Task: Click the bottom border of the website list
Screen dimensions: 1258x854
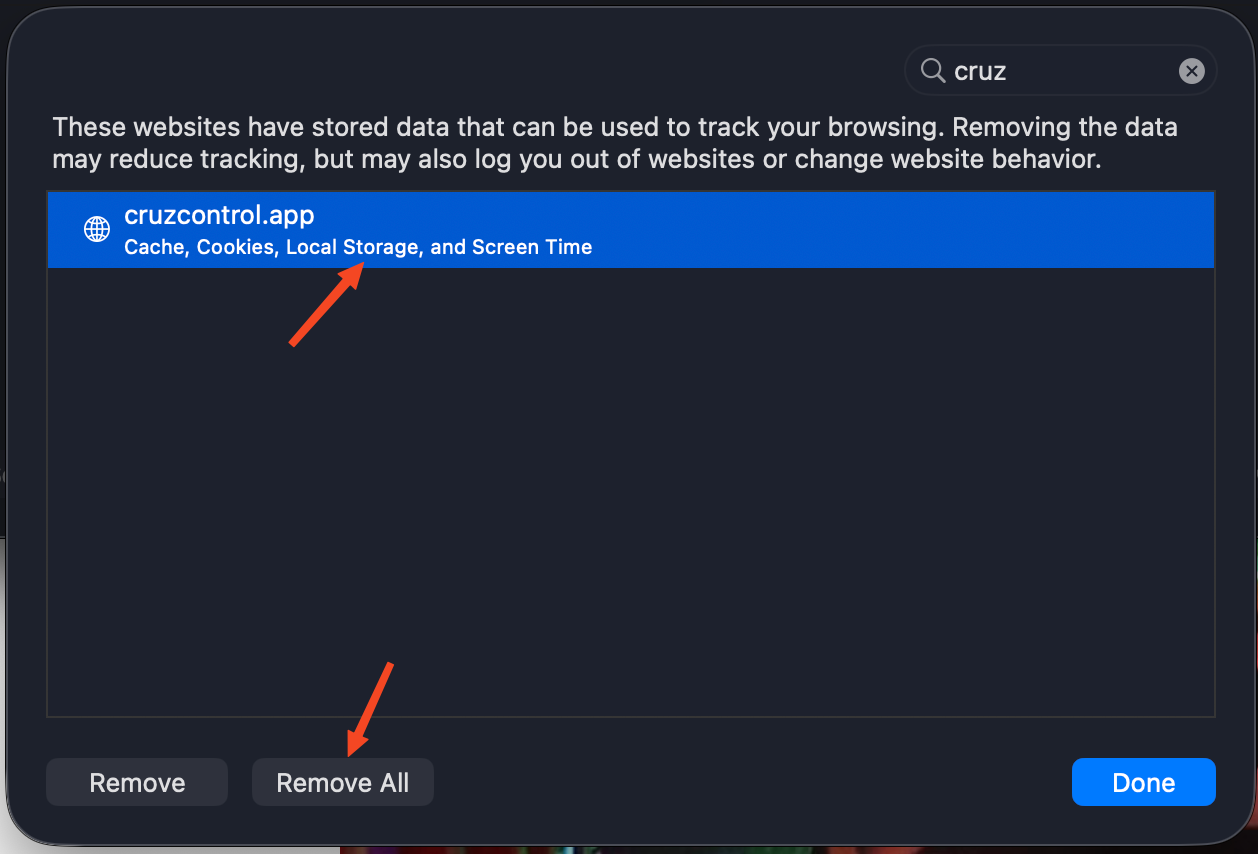Action: pos(630,716)
